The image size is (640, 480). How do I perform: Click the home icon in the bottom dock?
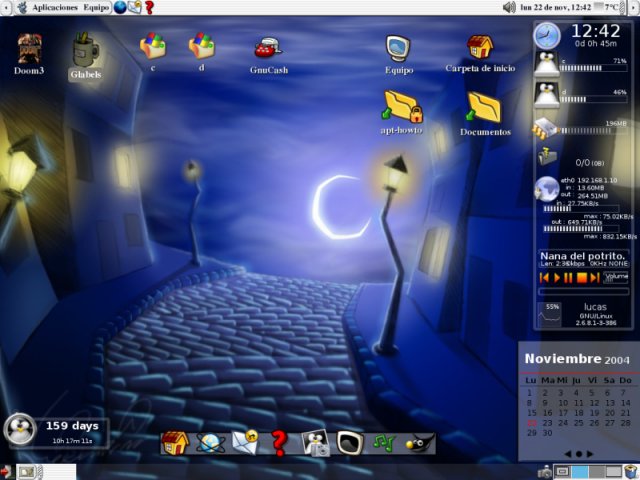click(175, 442)
